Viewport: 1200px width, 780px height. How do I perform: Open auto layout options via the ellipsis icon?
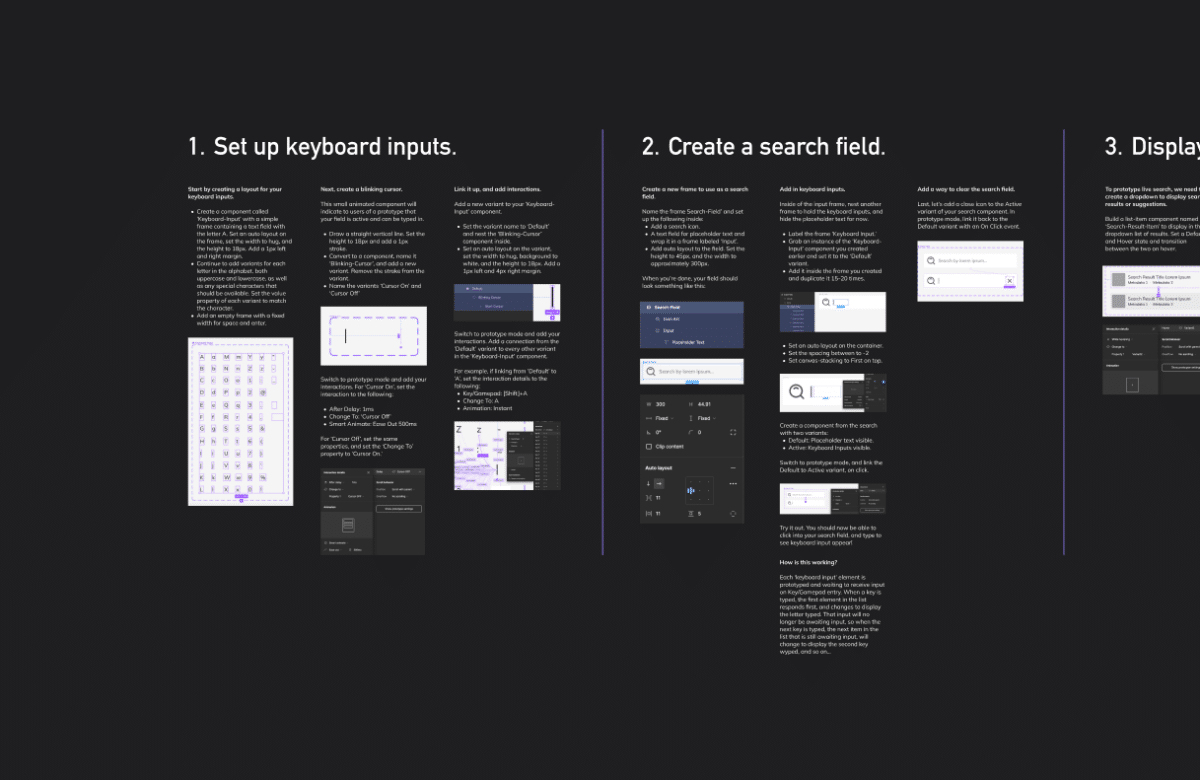[732, 483]
